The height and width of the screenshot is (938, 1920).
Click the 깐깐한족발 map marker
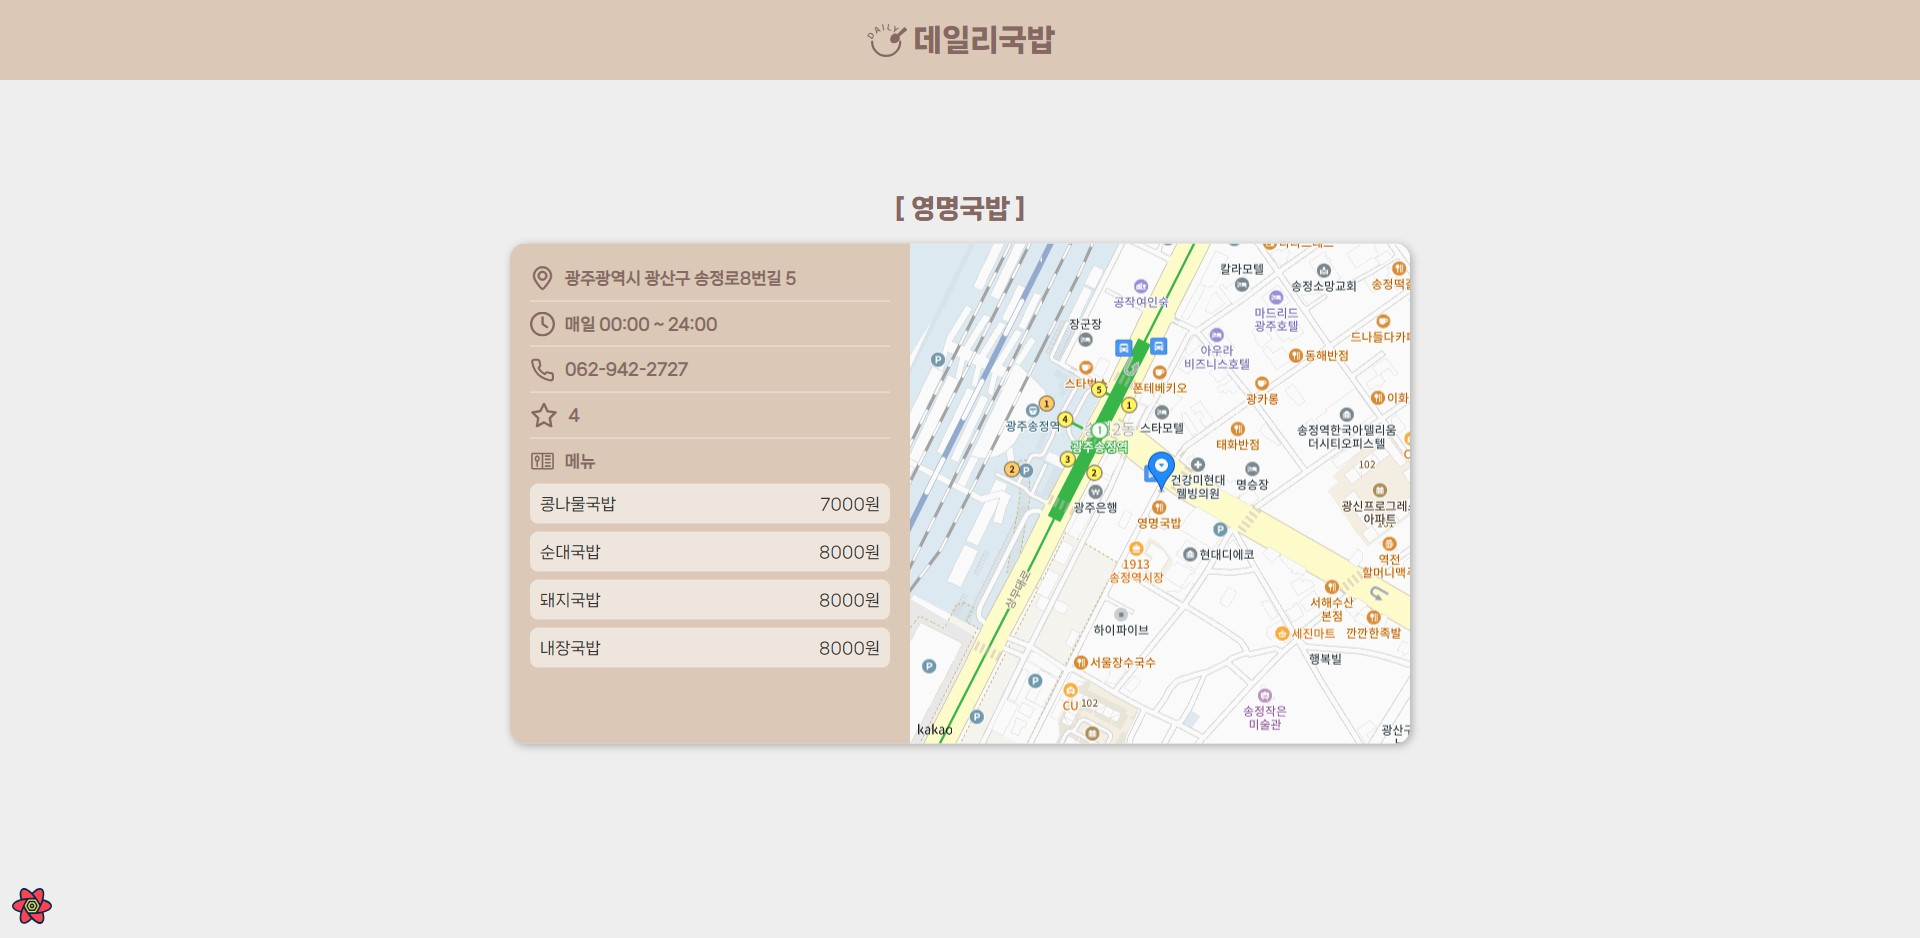1373,618
